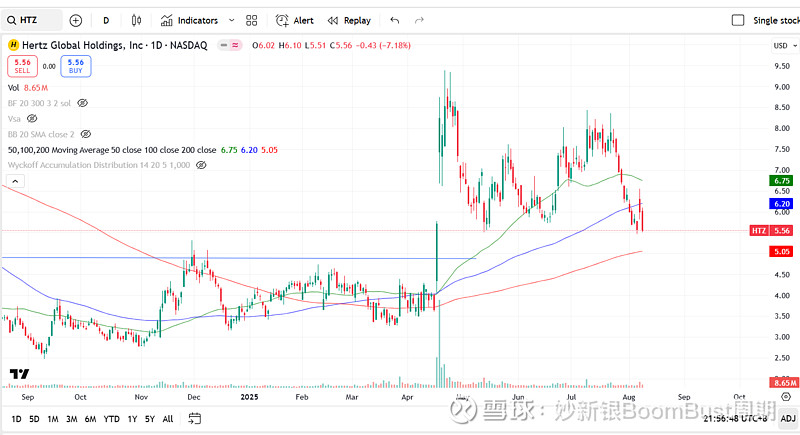The image size is (800, 435).
Task: Click the Dec label on time axis
Action: [x=194, y=397]
